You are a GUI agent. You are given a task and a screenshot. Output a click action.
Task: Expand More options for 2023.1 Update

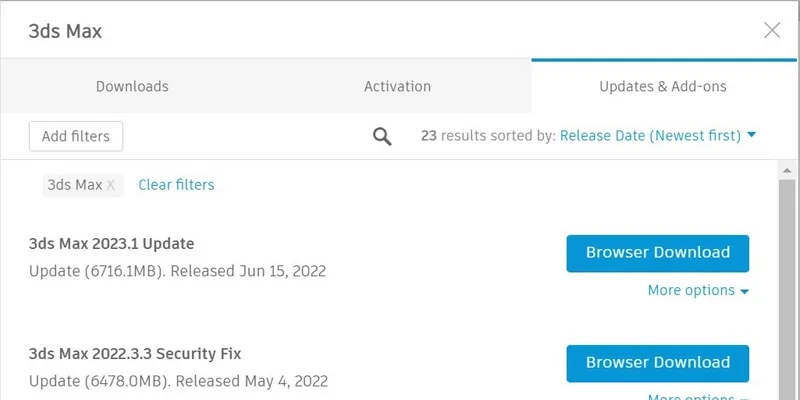click(x=698, y=291)
